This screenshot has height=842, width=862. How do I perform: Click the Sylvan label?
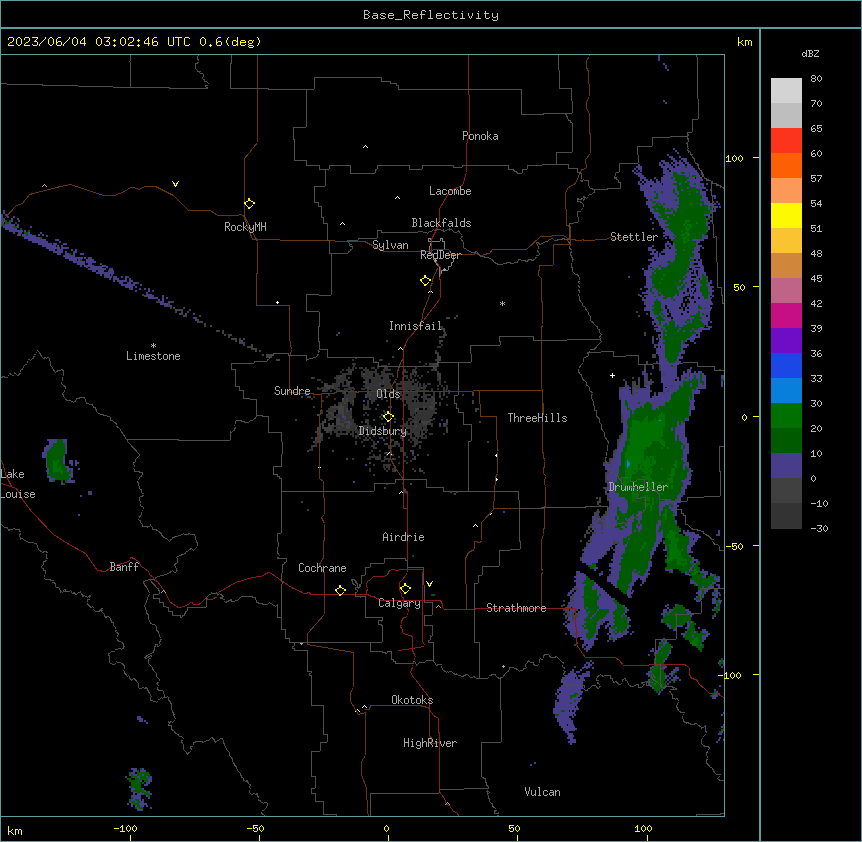(390, 245)
